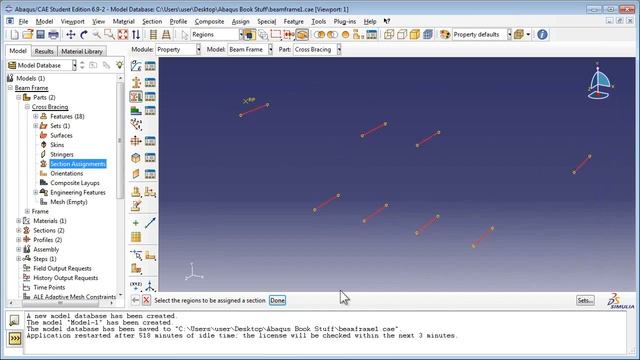Click the Assign Section icon
The height and width of the screenshot is (360, 640).
136,97
